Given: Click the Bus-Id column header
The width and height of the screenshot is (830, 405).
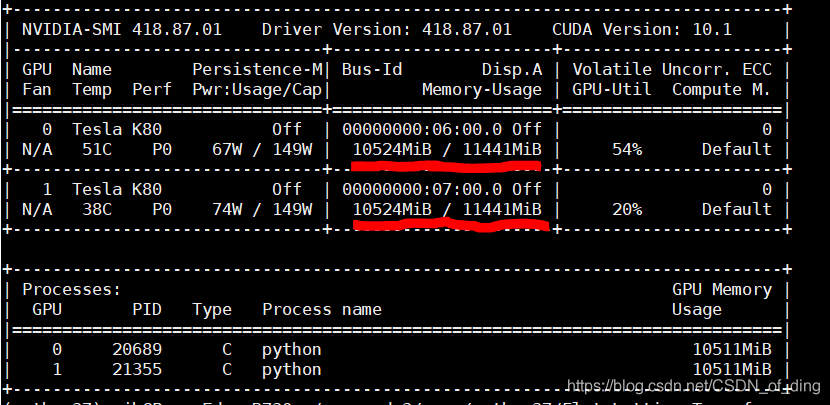Looking at the screenshot, I should 372,69.
